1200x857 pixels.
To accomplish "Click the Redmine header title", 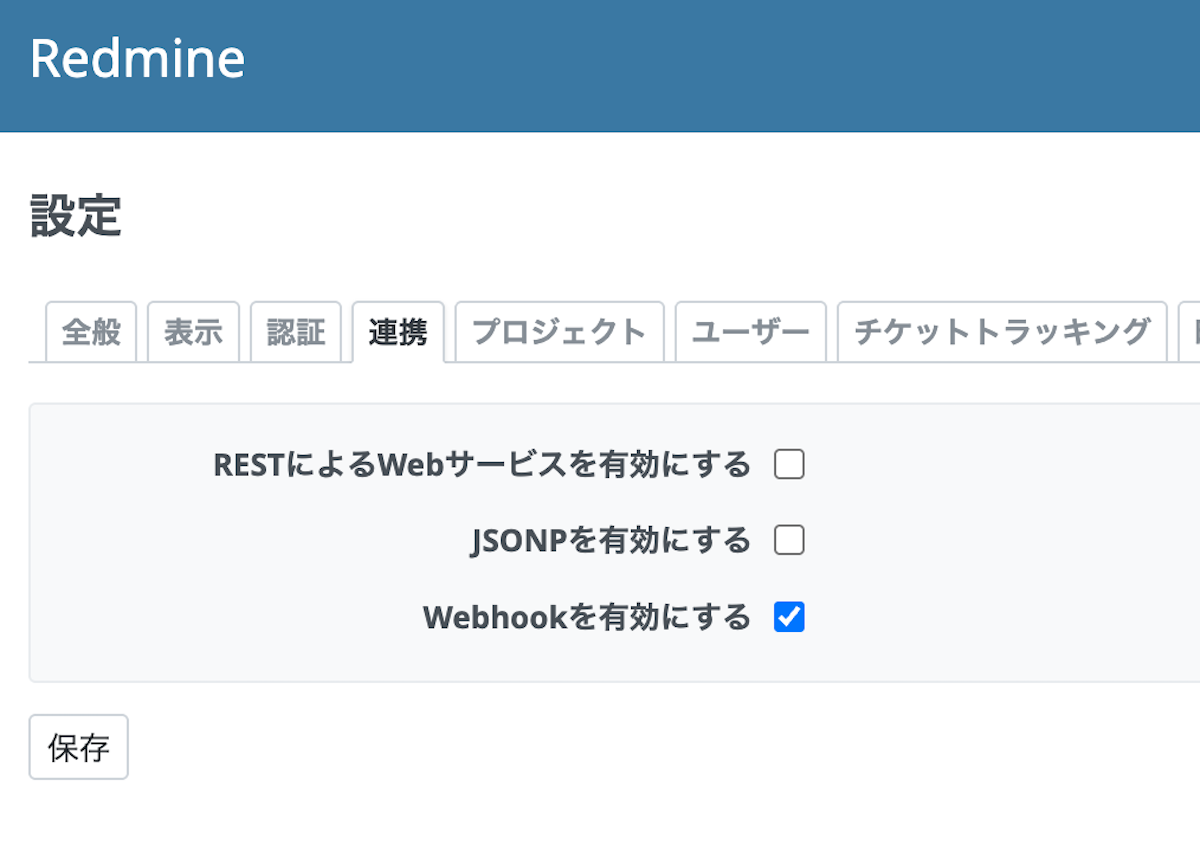I will pos(137,58).
